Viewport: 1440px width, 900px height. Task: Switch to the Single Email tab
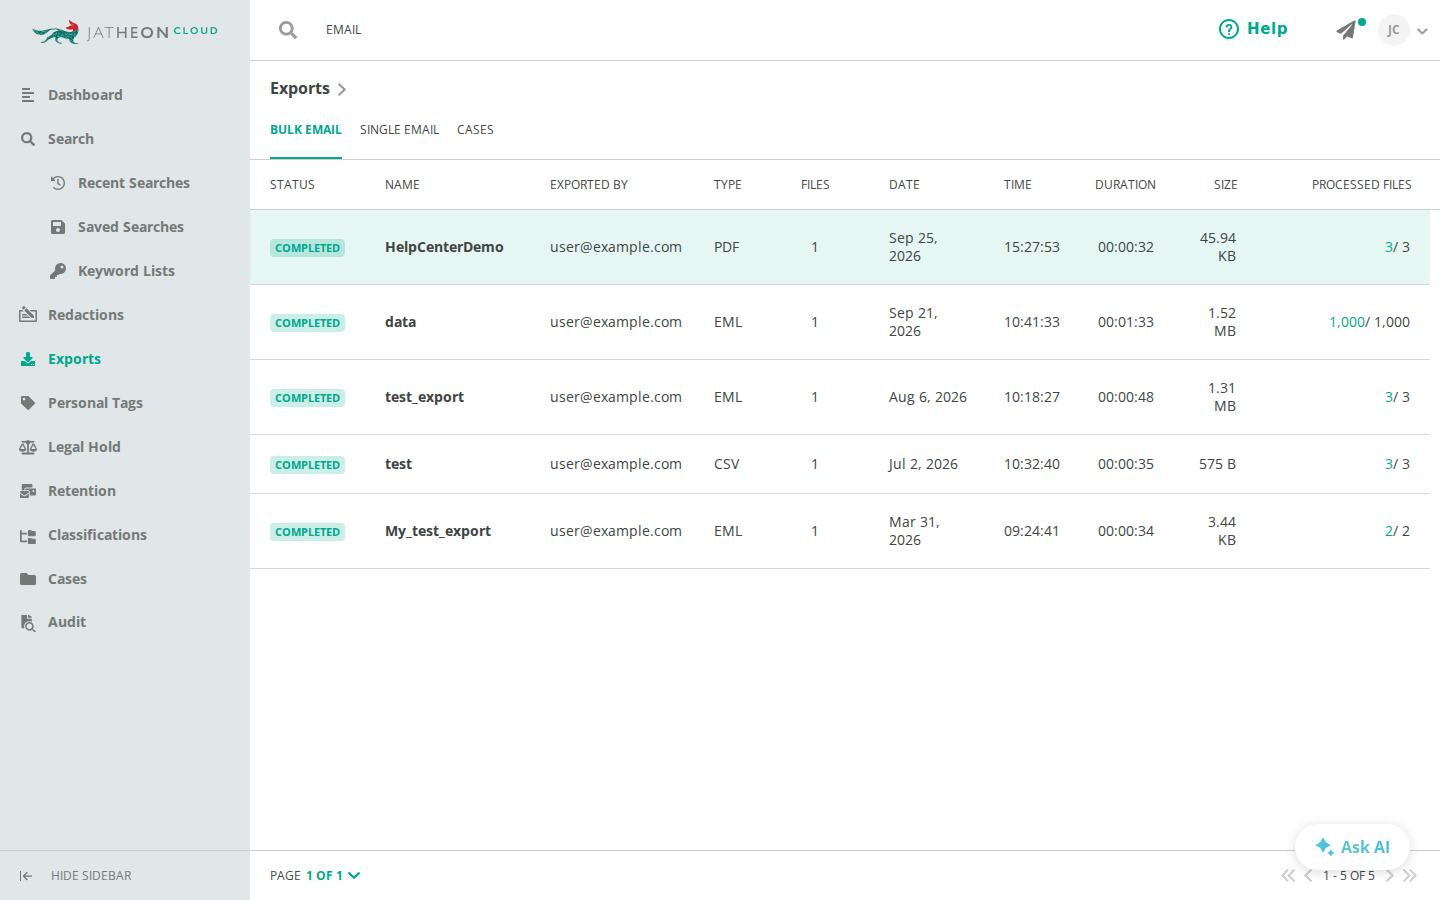[399, 130]
